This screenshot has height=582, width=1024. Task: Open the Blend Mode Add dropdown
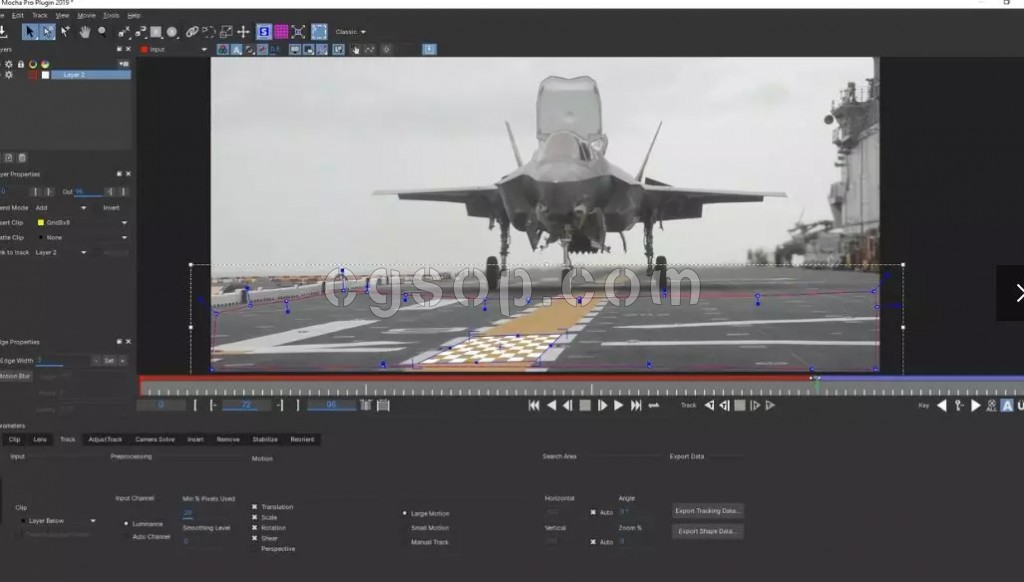pos(61,208)
